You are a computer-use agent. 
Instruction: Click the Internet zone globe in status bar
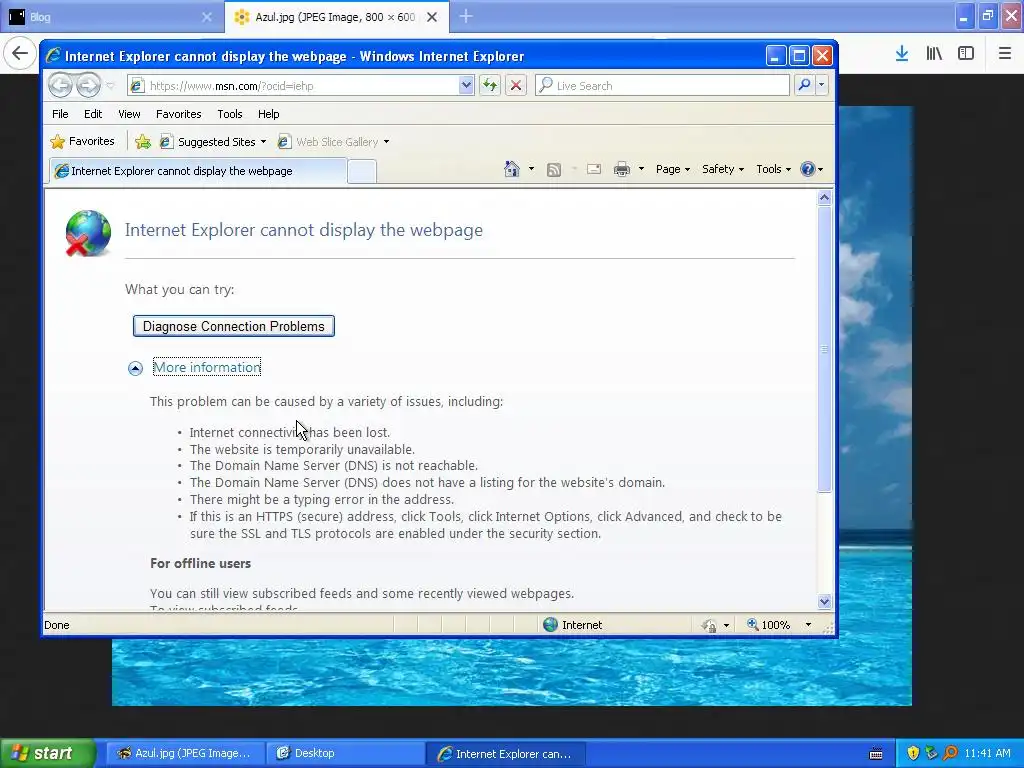(x=551, y=625)
